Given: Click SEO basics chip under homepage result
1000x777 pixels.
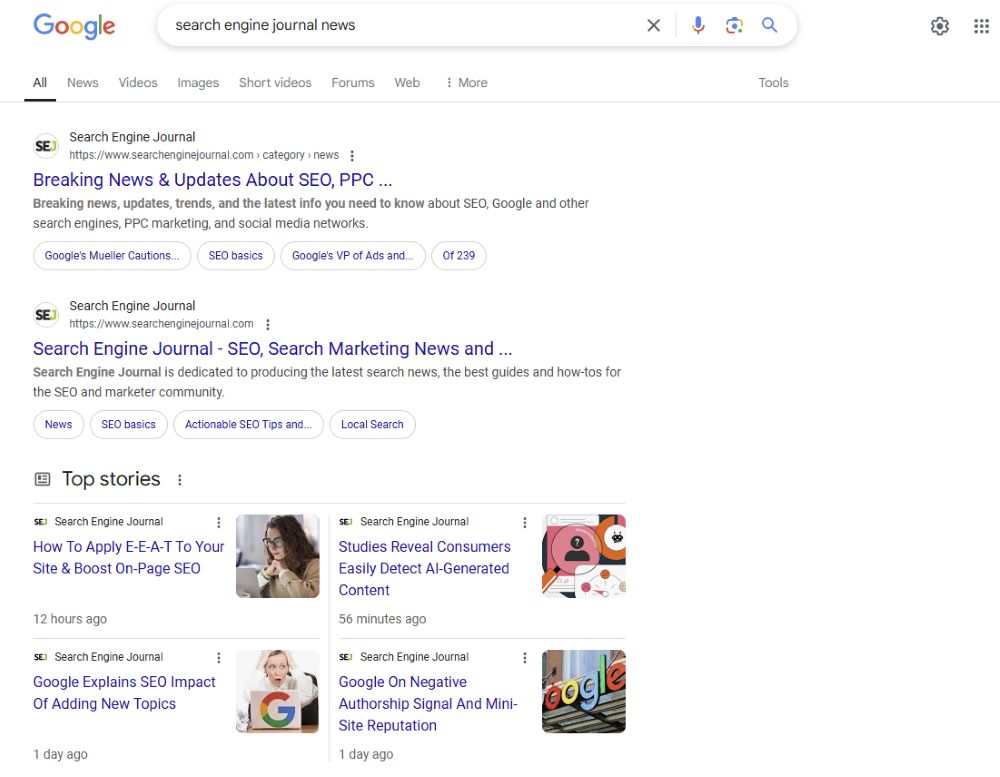Looking at the screenshot, I should pos(128,425).
